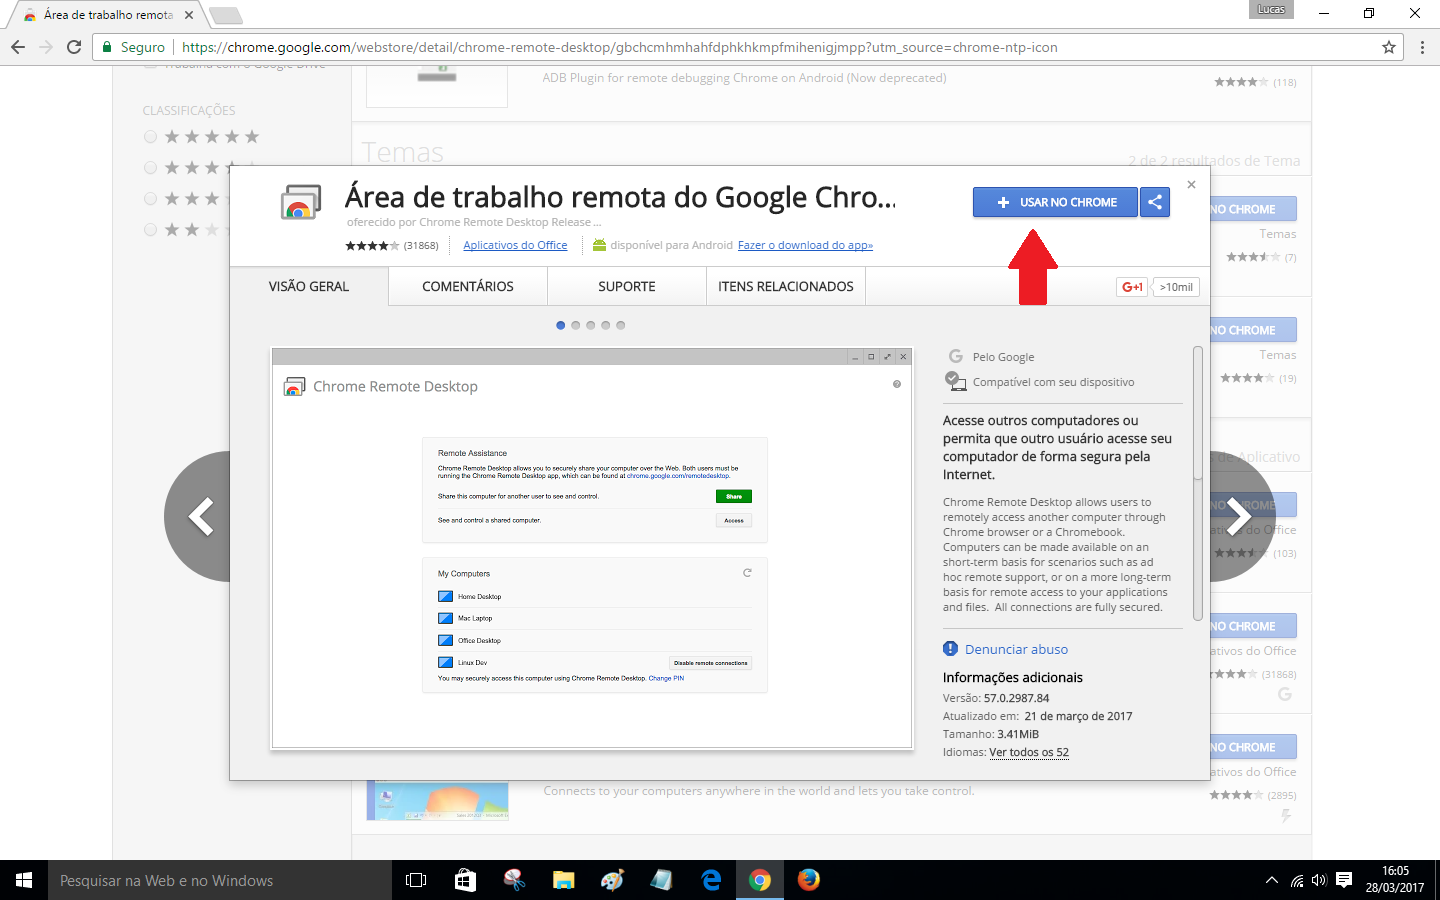The height and width of the screenshot is (900, 1440).
Task: Show previous item with left arrow
Action: (199, 516)
